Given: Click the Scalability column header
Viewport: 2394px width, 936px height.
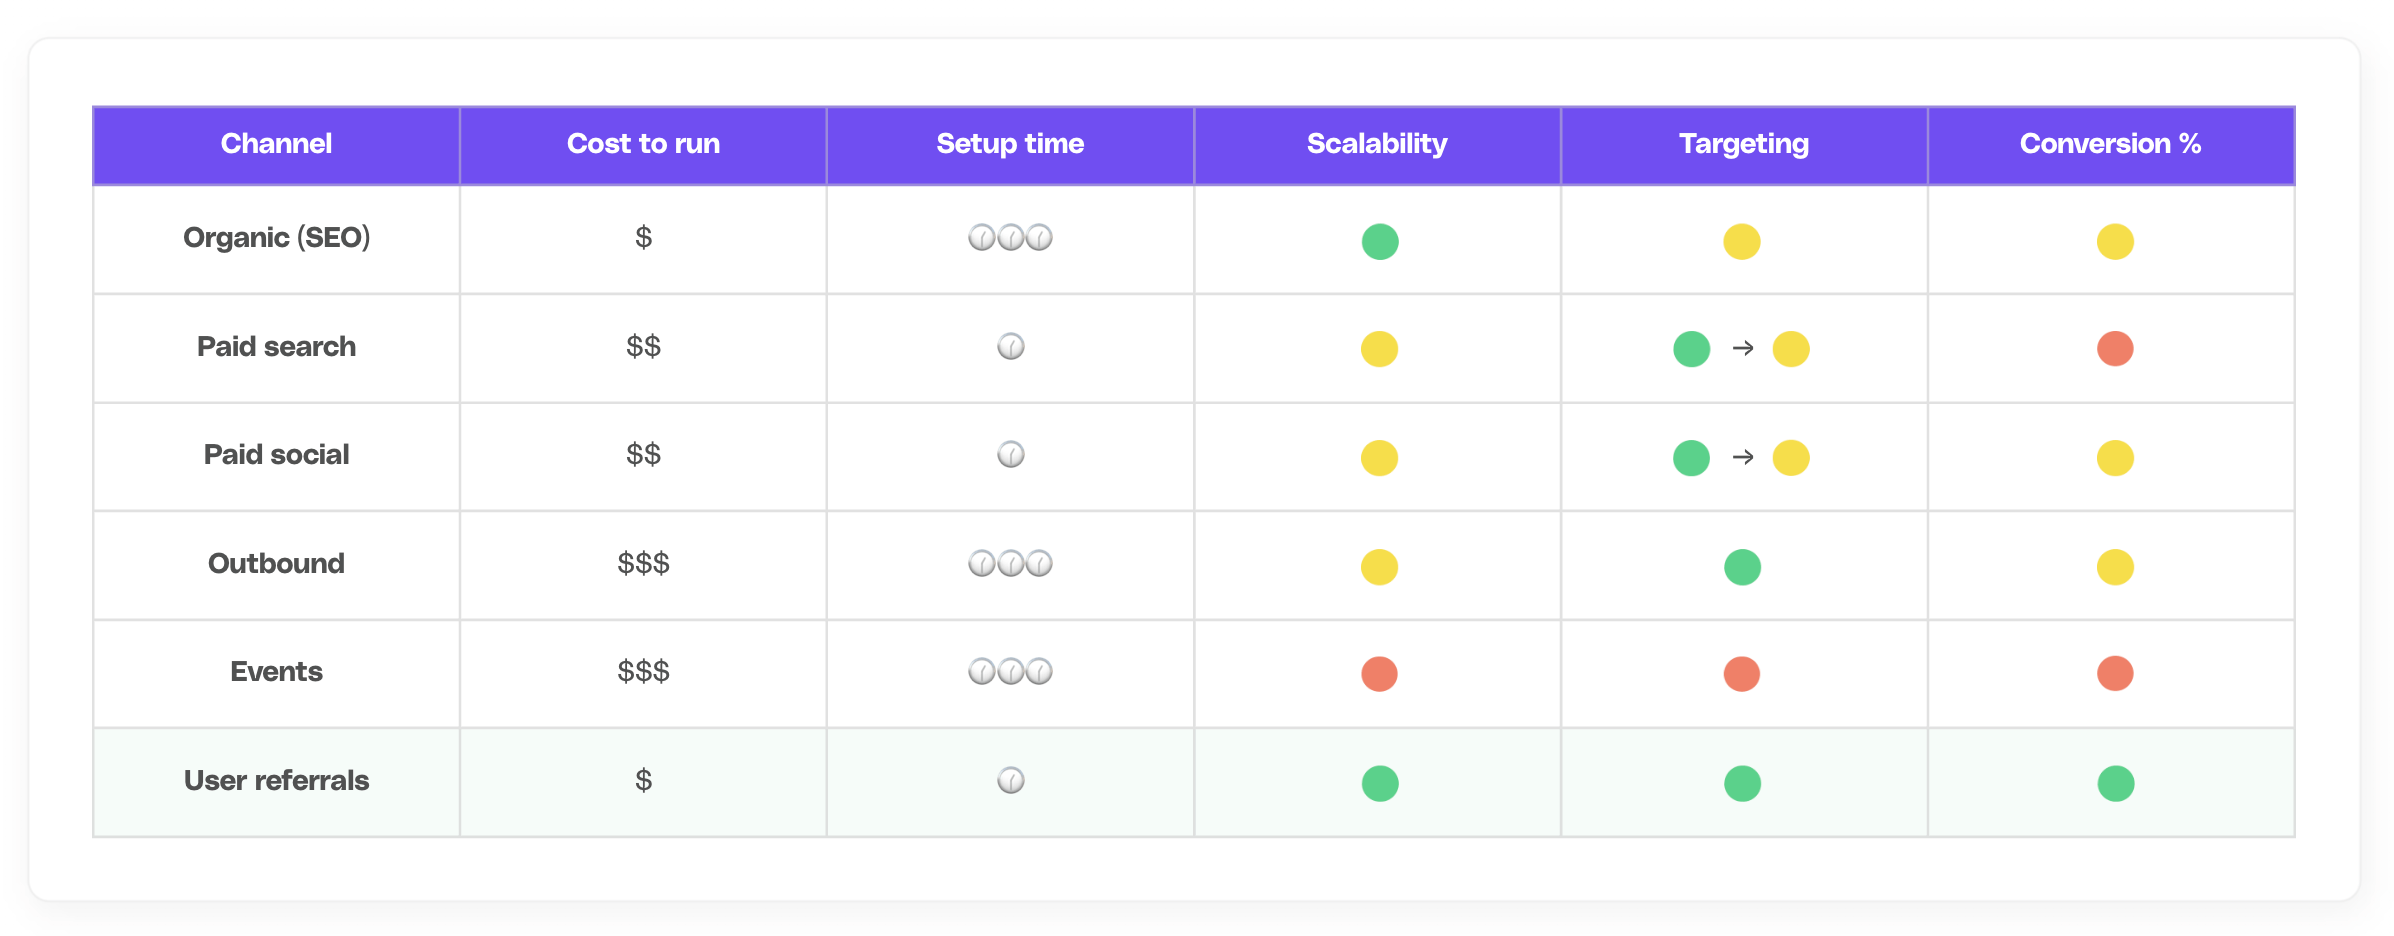Looking at the screenshot, I should [x=1377, y=145].
